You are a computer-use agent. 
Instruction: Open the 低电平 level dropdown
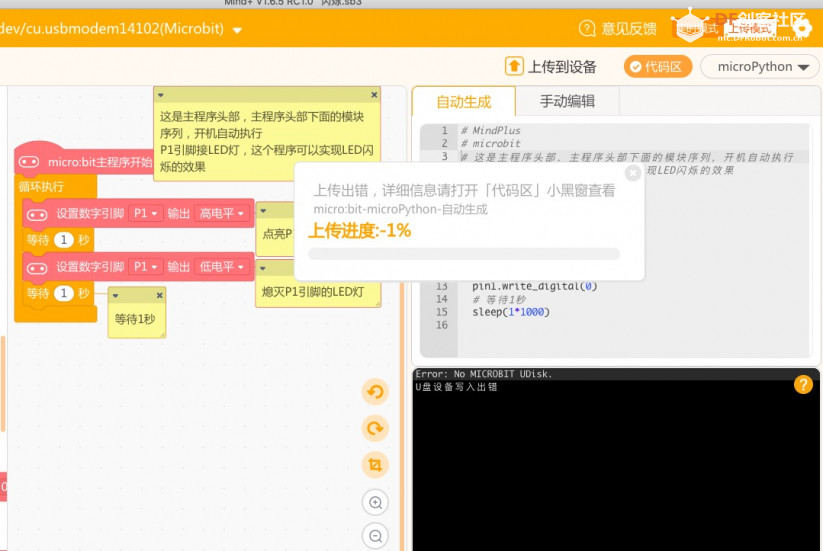tap(221, 267)
